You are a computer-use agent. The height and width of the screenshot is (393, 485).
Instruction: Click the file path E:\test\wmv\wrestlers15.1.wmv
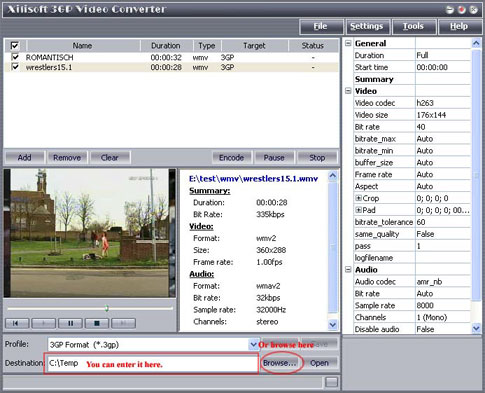click(x=253, y=179)
